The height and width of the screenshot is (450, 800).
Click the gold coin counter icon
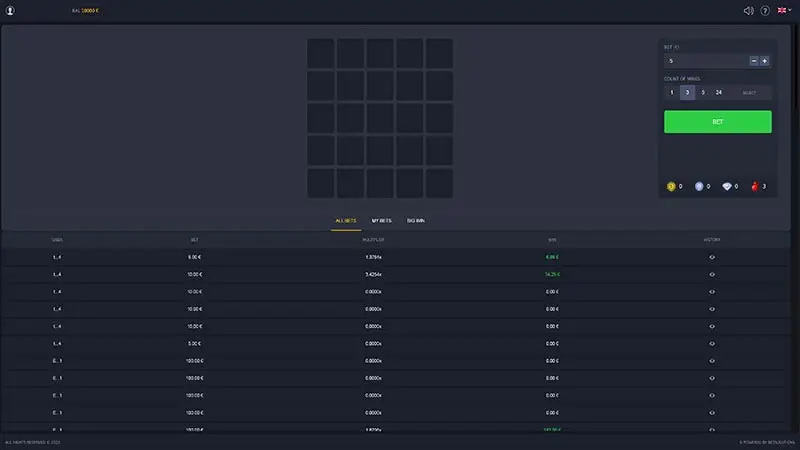671,187
